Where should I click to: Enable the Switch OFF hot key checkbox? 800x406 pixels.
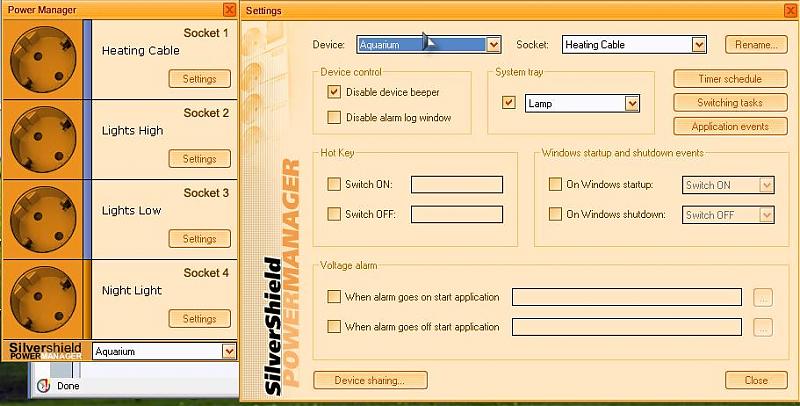click(334, 214)
